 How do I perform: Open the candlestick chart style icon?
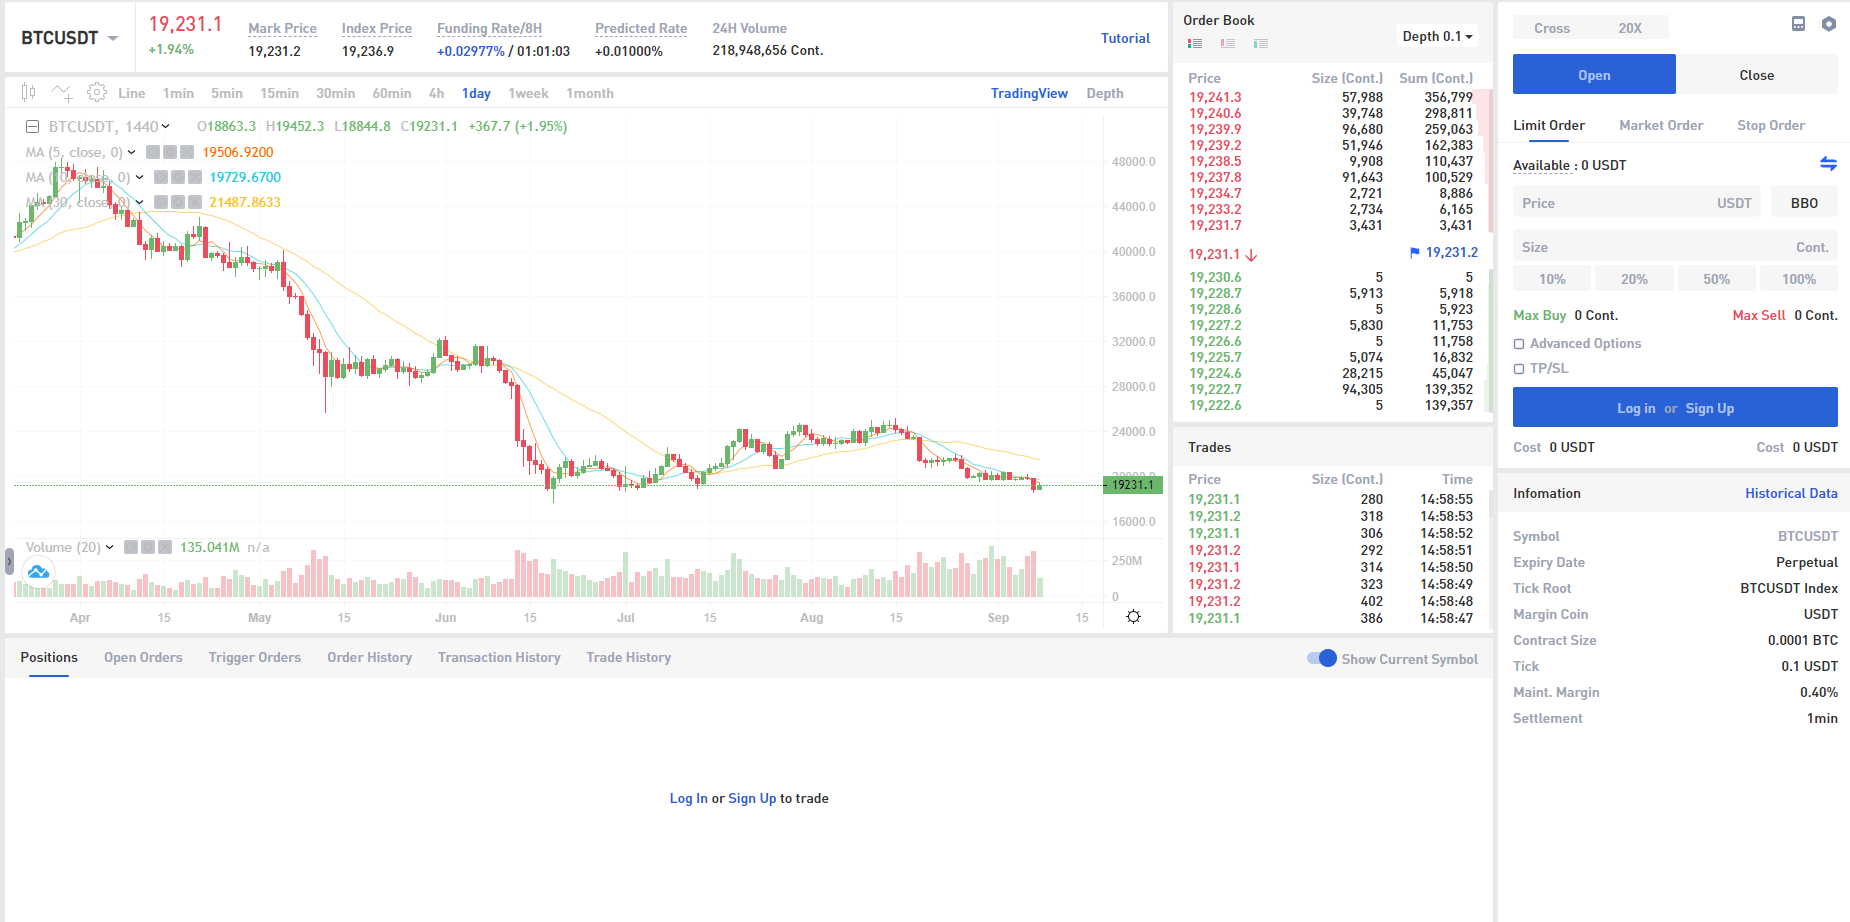point(28,93)
